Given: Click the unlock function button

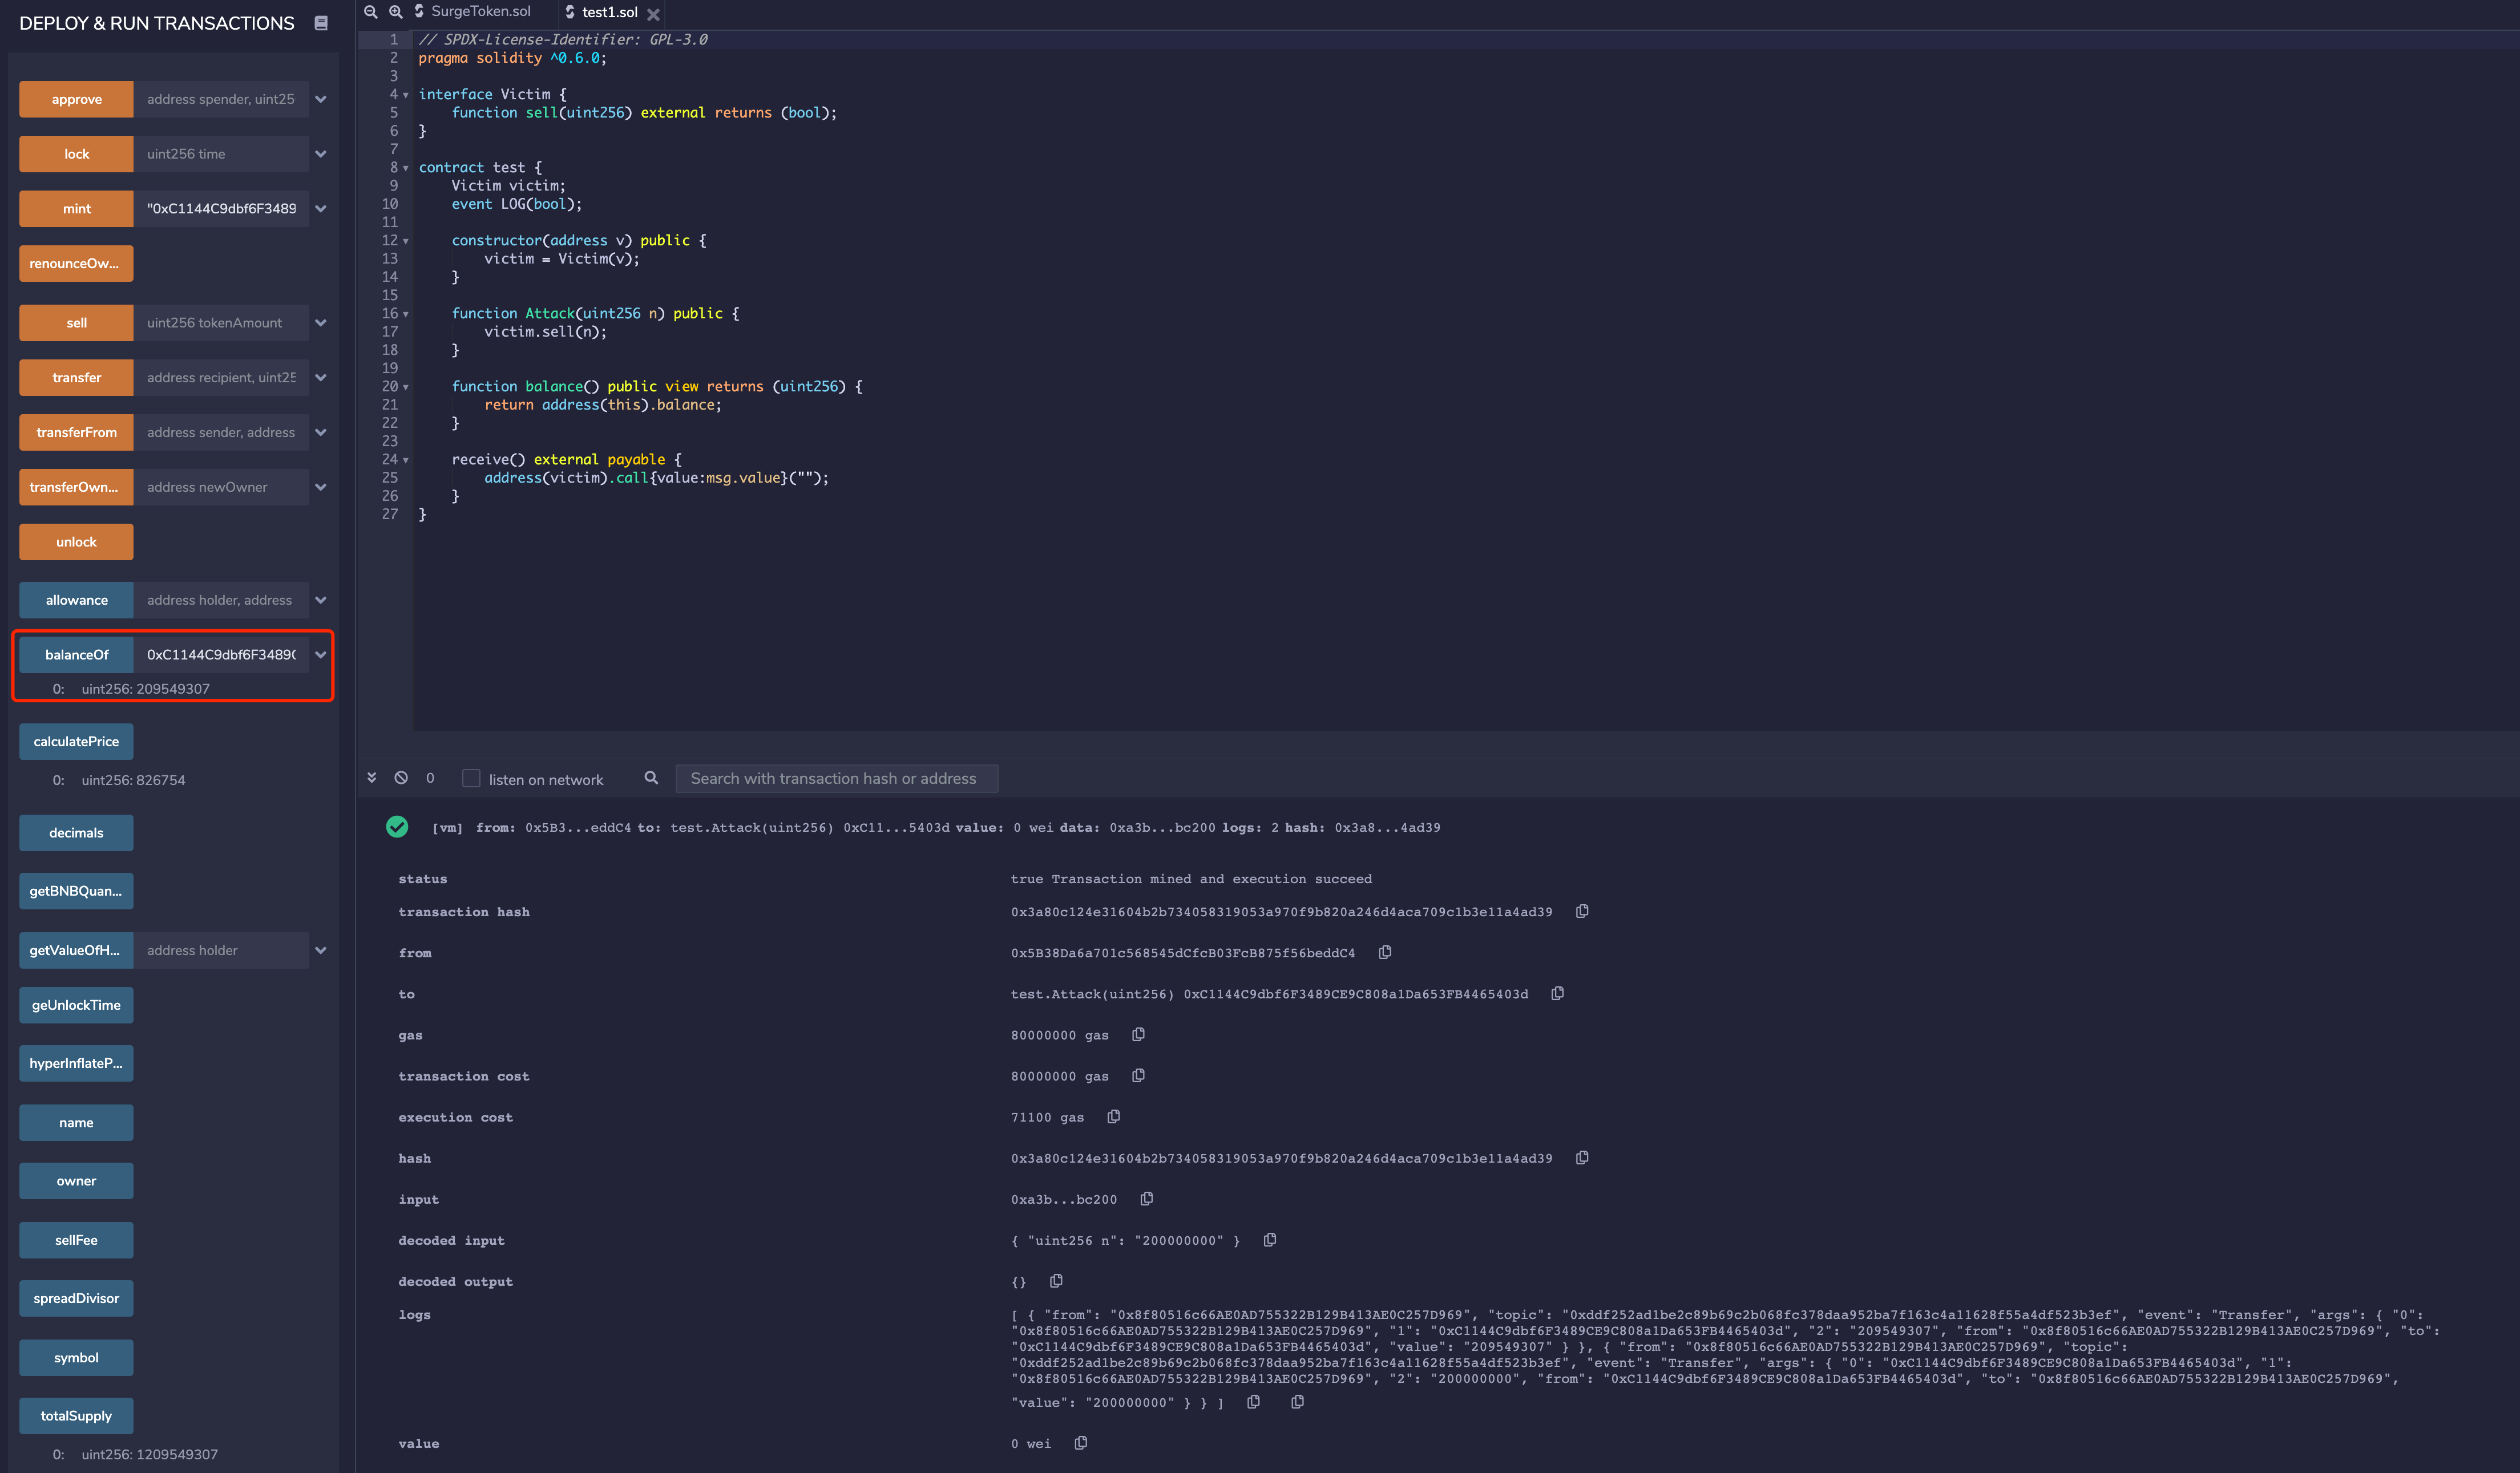Looking at the screenshot, I should (76, 541).
